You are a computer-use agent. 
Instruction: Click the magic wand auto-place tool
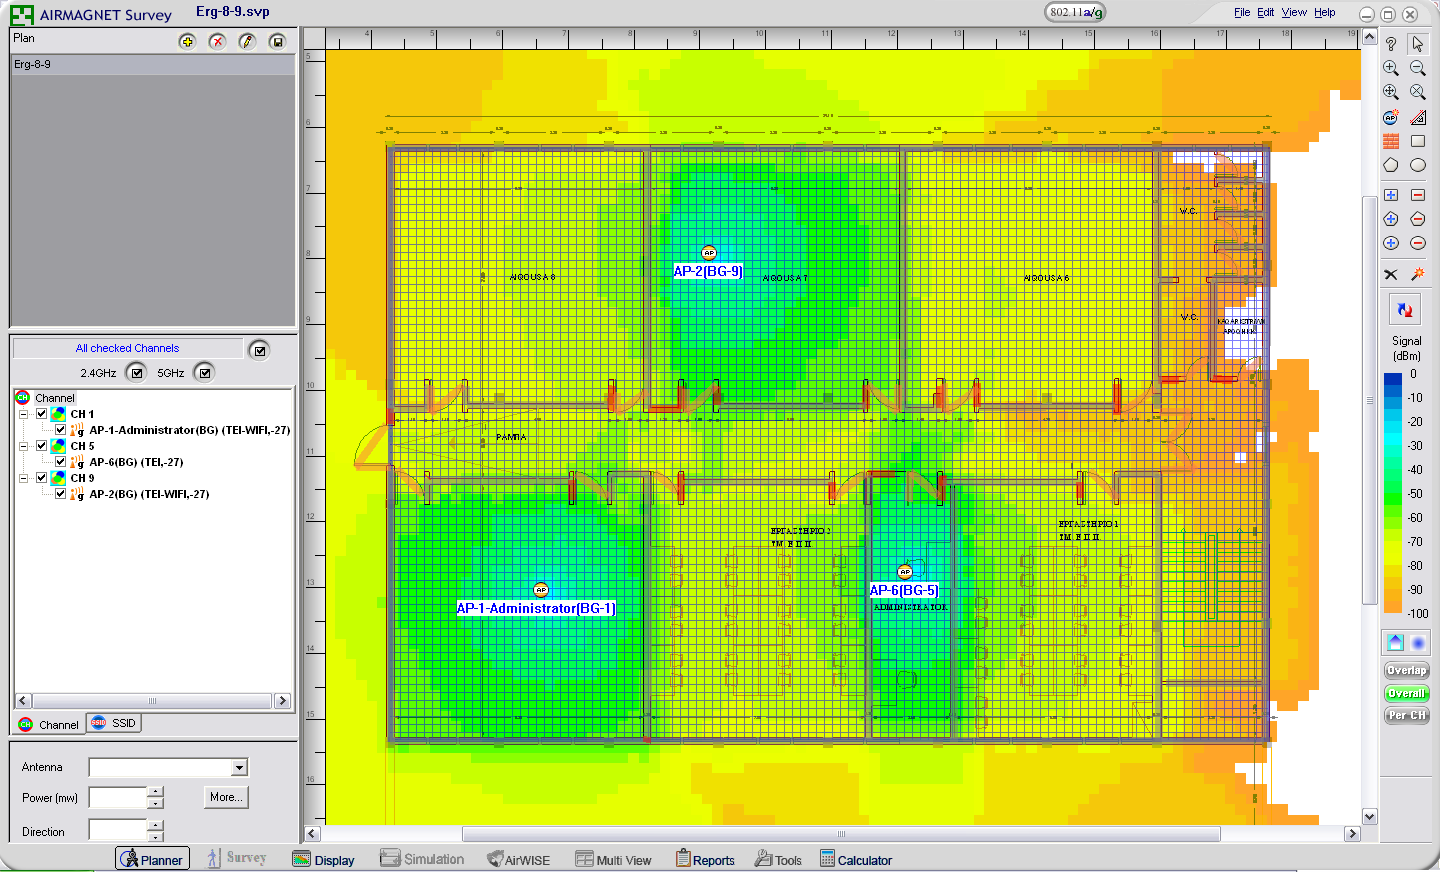[1418, 274]
